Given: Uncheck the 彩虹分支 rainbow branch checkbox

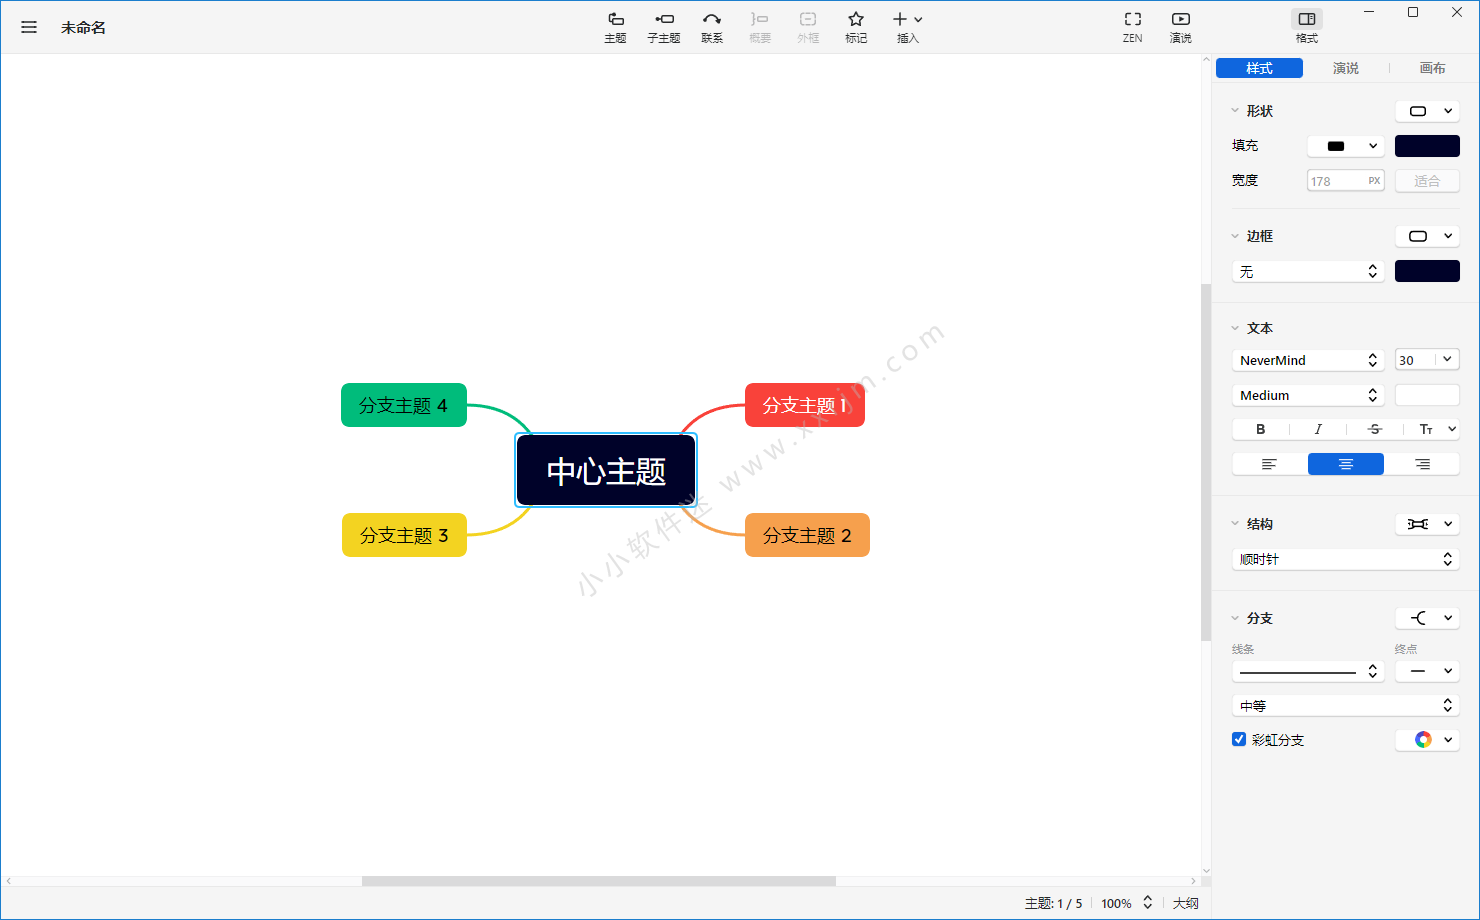Looking at the screenshot, I should [1239, 739].
